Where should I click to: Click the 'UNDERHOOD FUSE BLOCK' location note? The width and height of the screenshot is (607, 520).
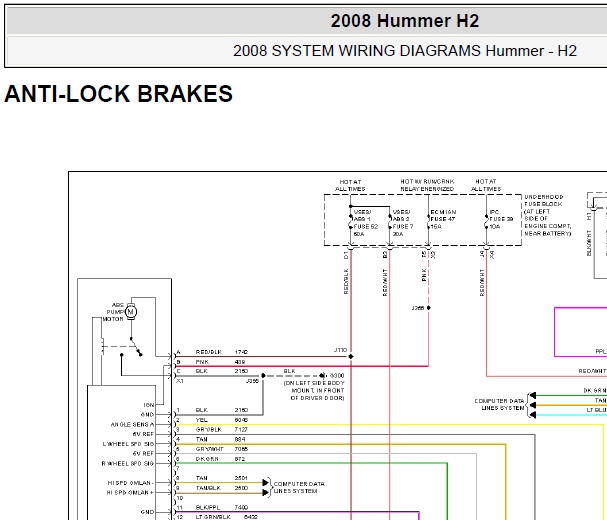[x=547, y=215]
